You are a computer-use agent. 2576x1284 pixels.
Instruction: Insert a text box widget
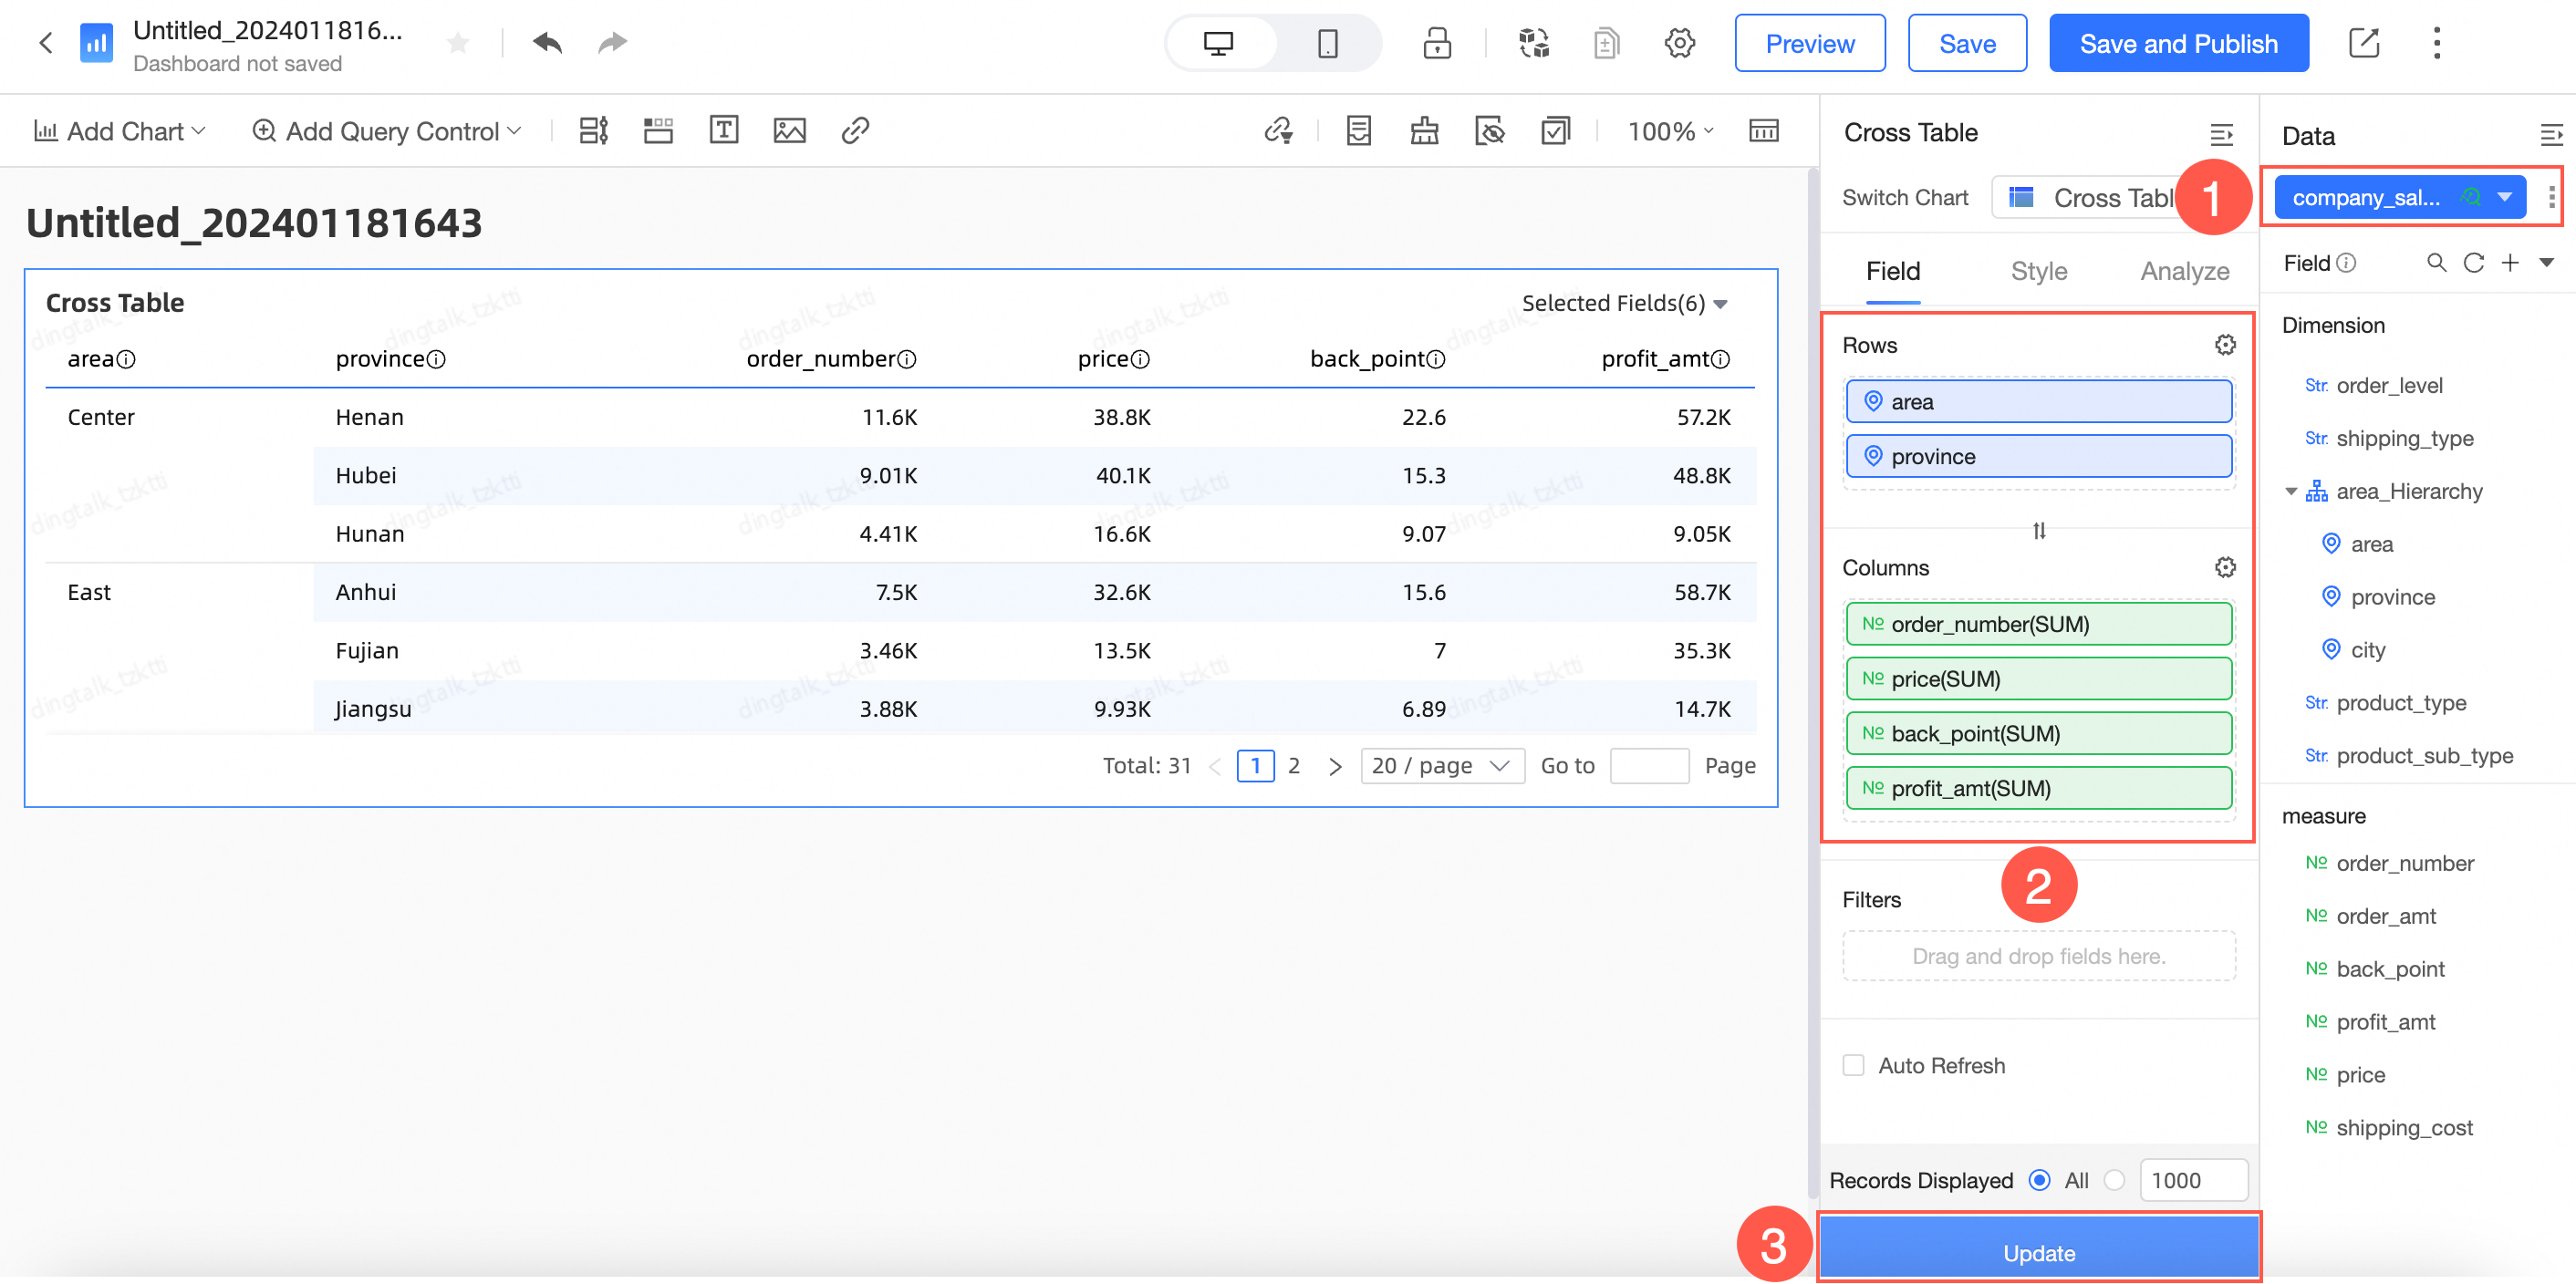point(723,131)
